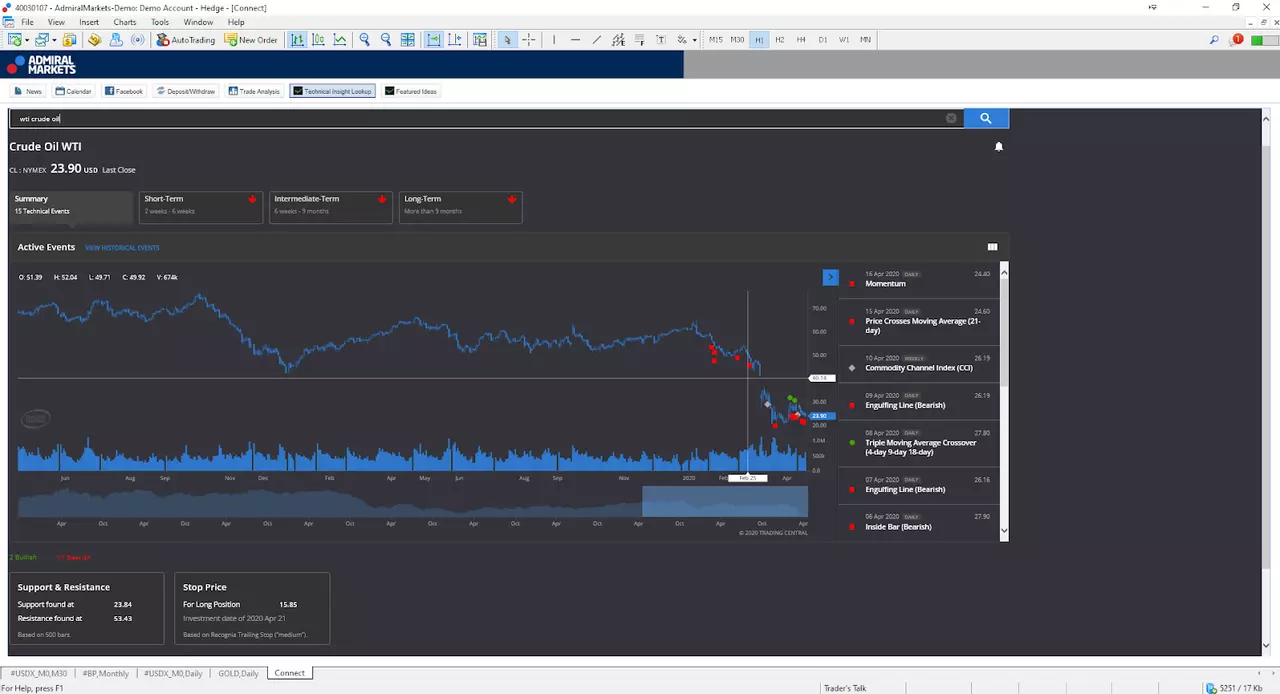Click the News button
Image resolution: width=1280 pixels, height=694 pixels.
coord(28,91)
